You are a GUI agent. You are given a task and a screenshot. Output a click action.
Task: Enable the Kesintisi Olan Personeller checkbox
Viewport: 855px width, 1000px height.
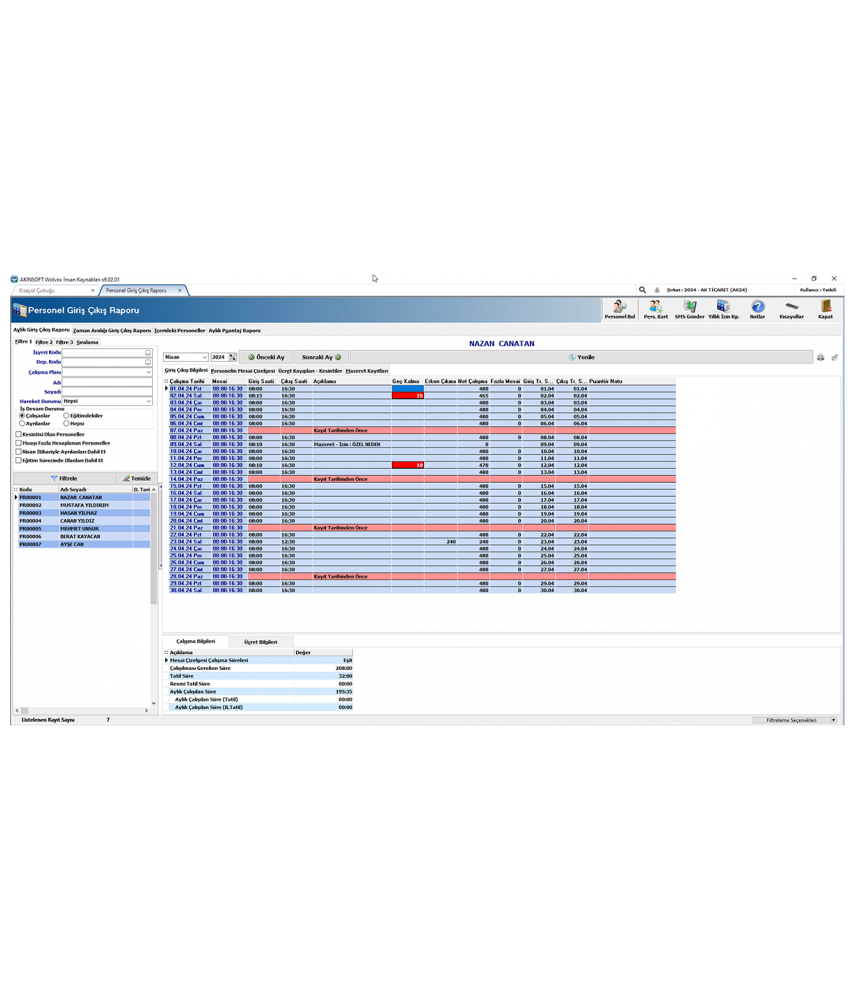coord(16,434)
